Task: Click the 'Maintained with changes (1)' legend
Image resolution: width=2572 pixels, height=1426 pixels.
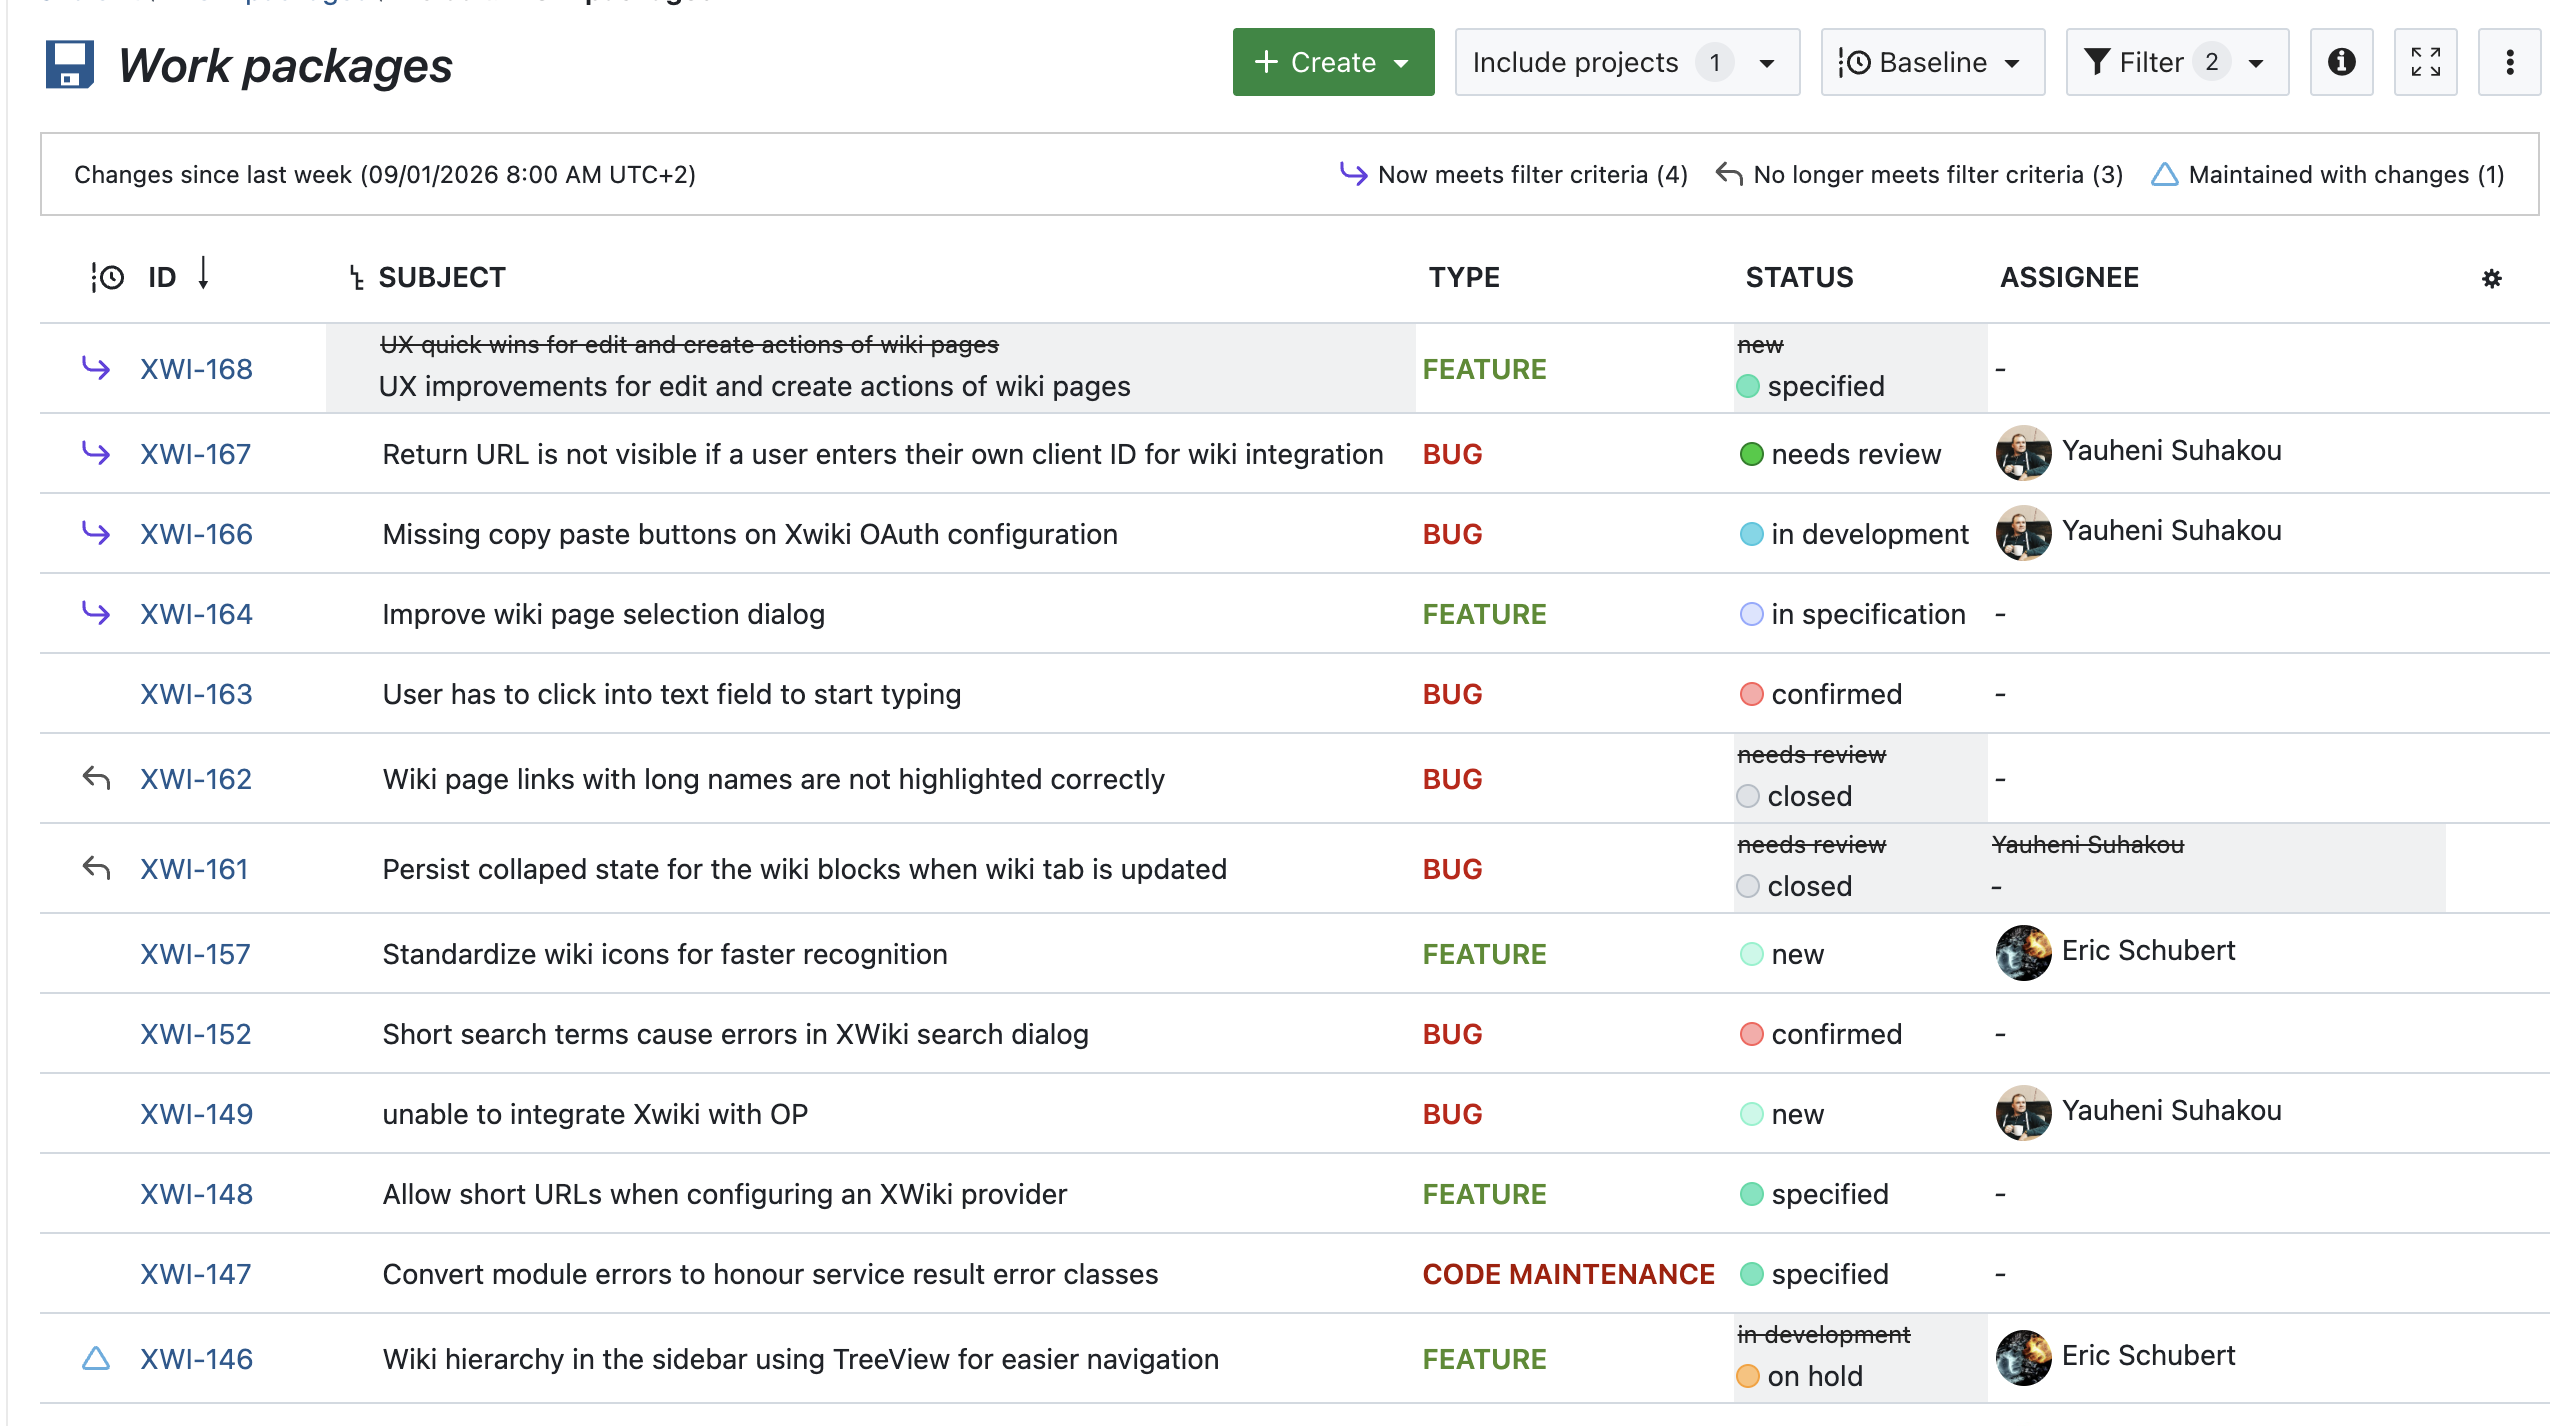Action: click(x=2328, y=174)
